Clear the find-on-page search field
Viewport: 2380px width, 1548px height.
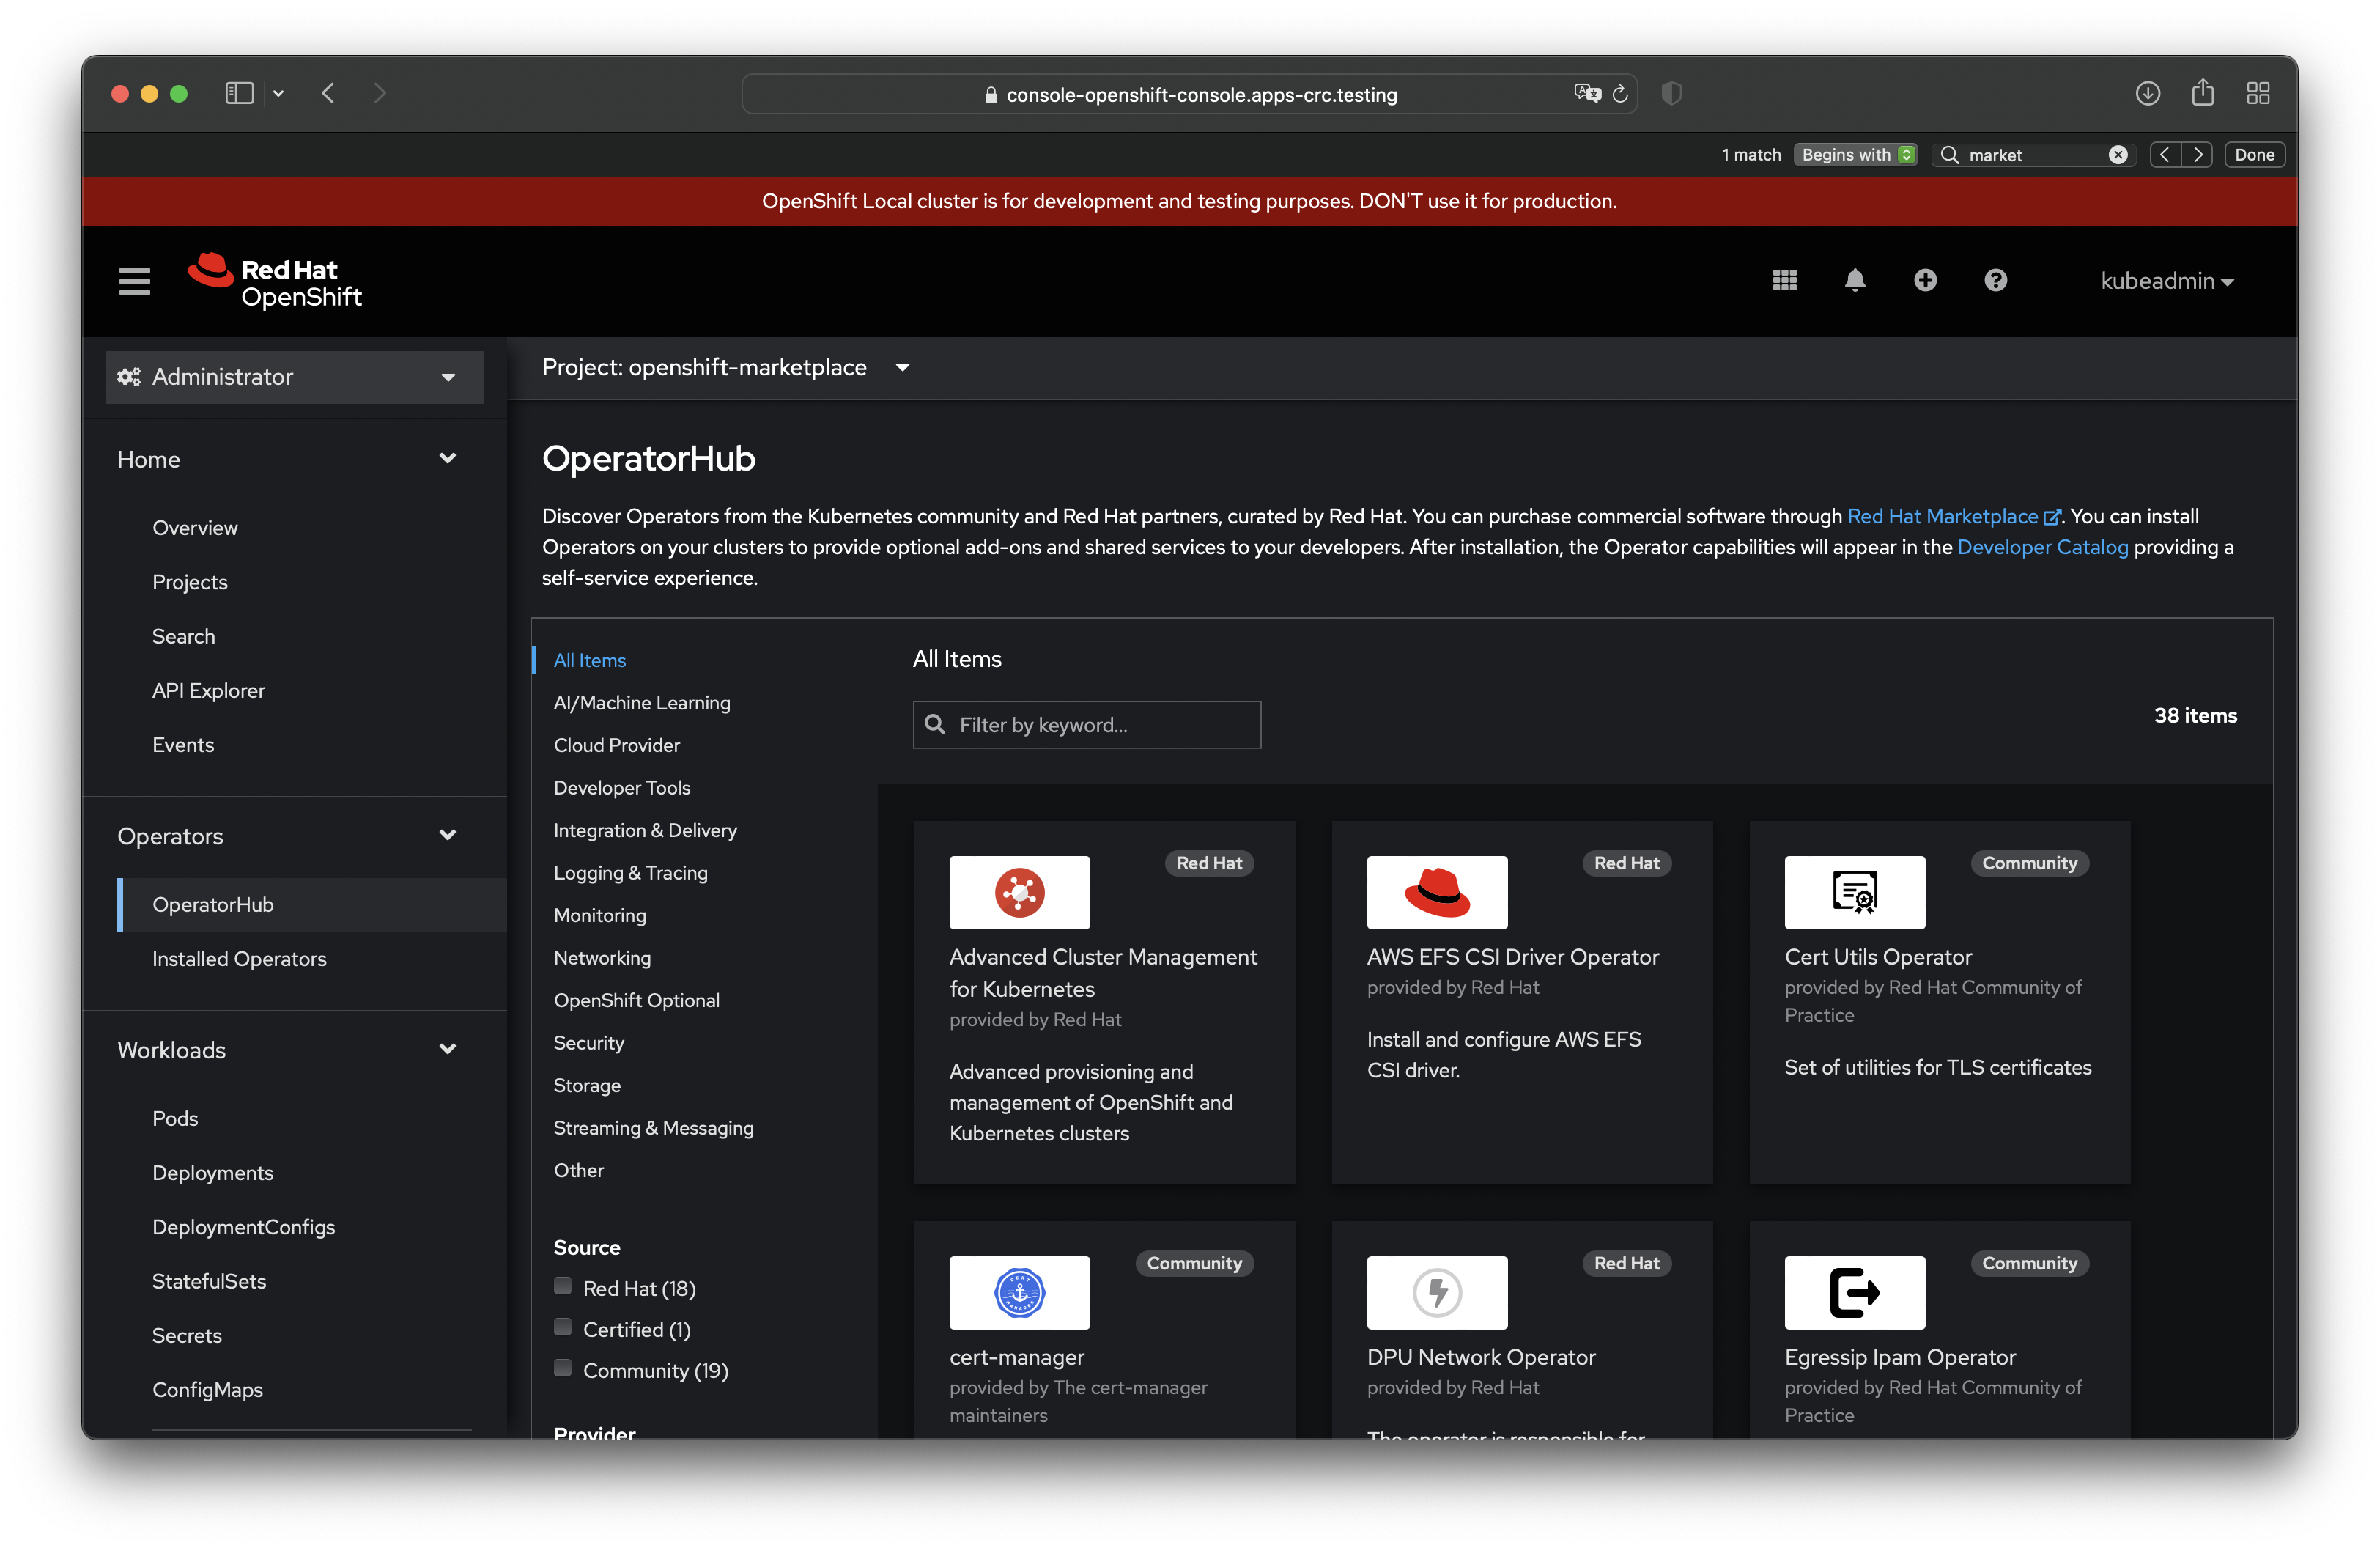[2117, 155]
